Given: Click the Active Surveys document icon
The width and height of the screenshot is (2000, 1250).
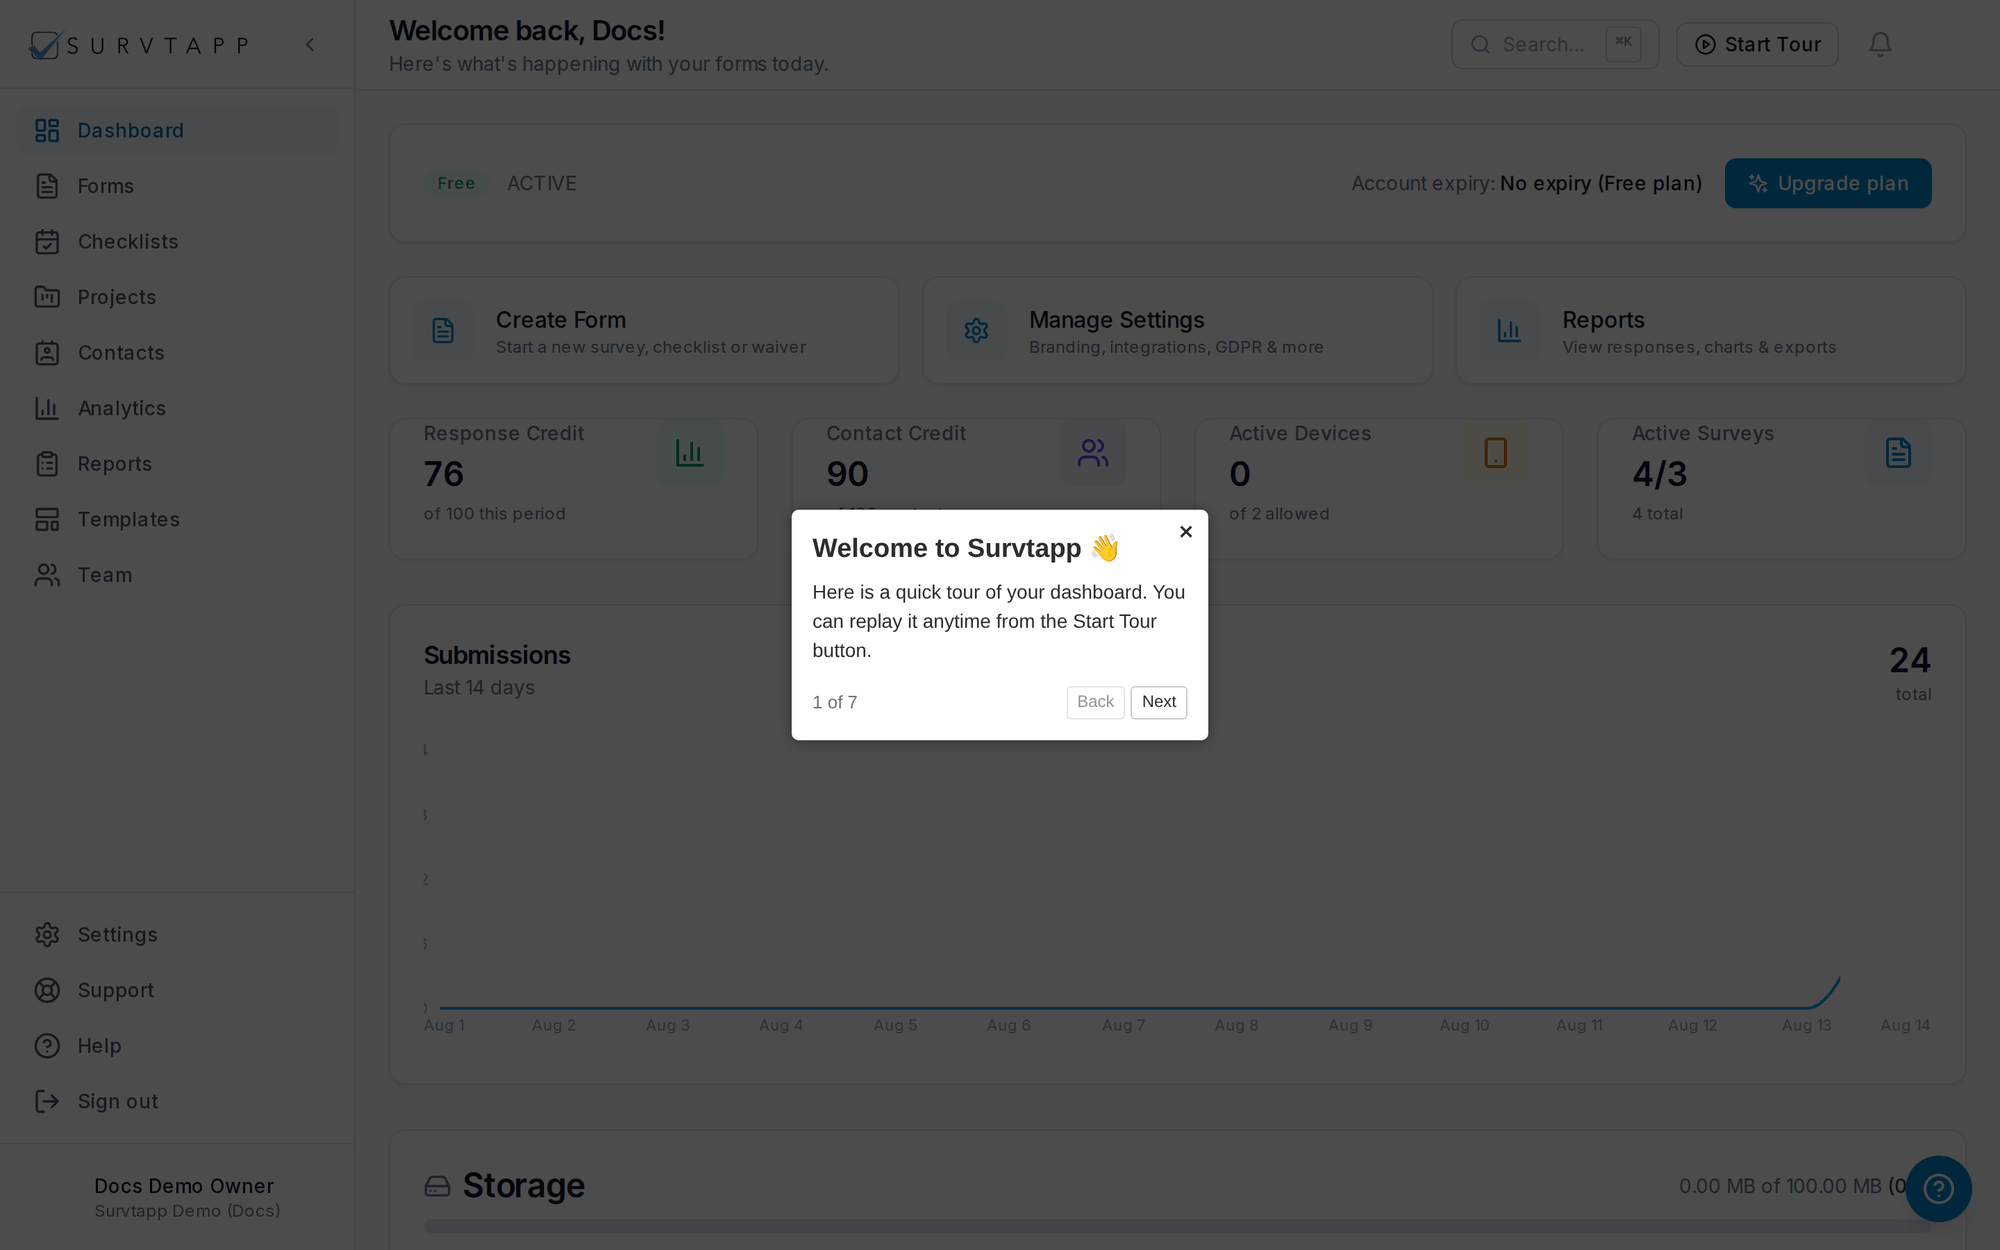Looking at the screenshot, I should 1899,453.
